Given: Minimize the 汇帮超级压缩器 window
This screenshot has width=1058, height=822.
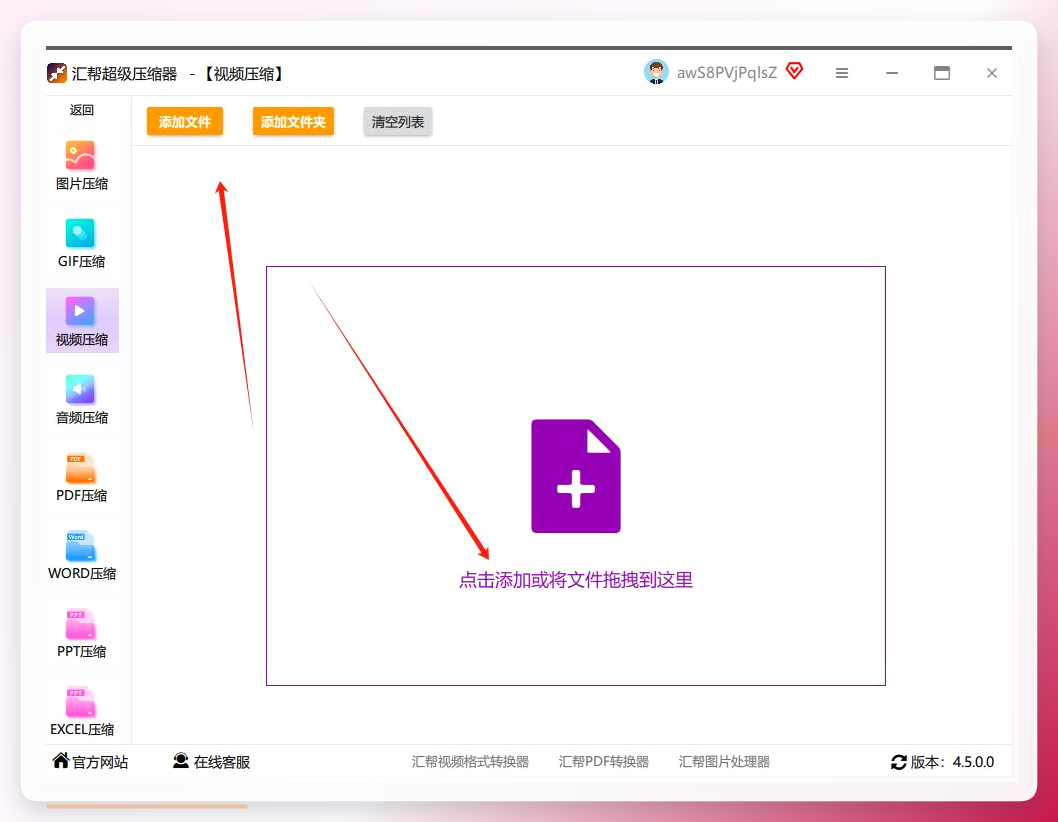Looking at the screenshot, I should point(891,73).
